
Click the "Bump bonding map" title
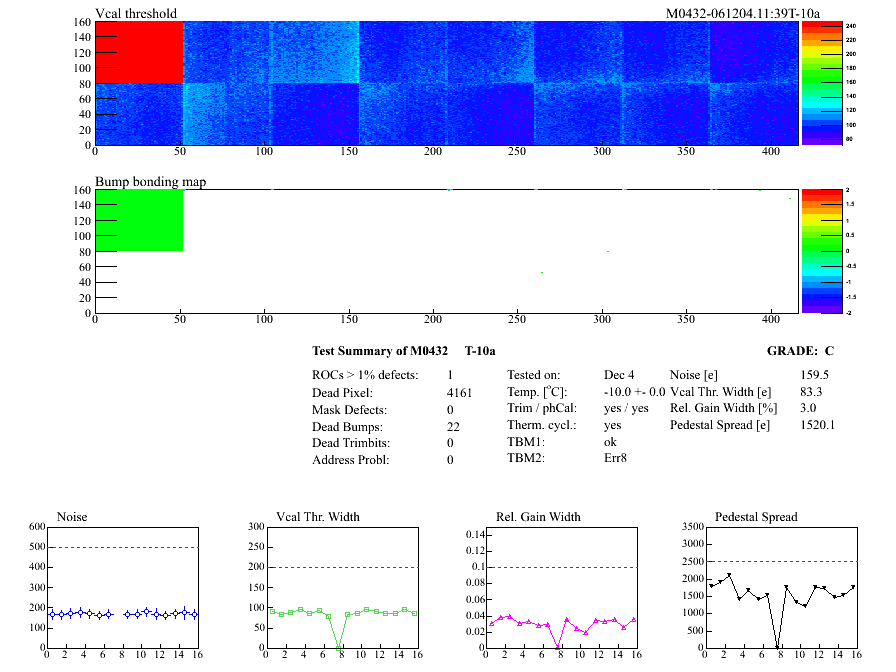[x=150, y=182]
